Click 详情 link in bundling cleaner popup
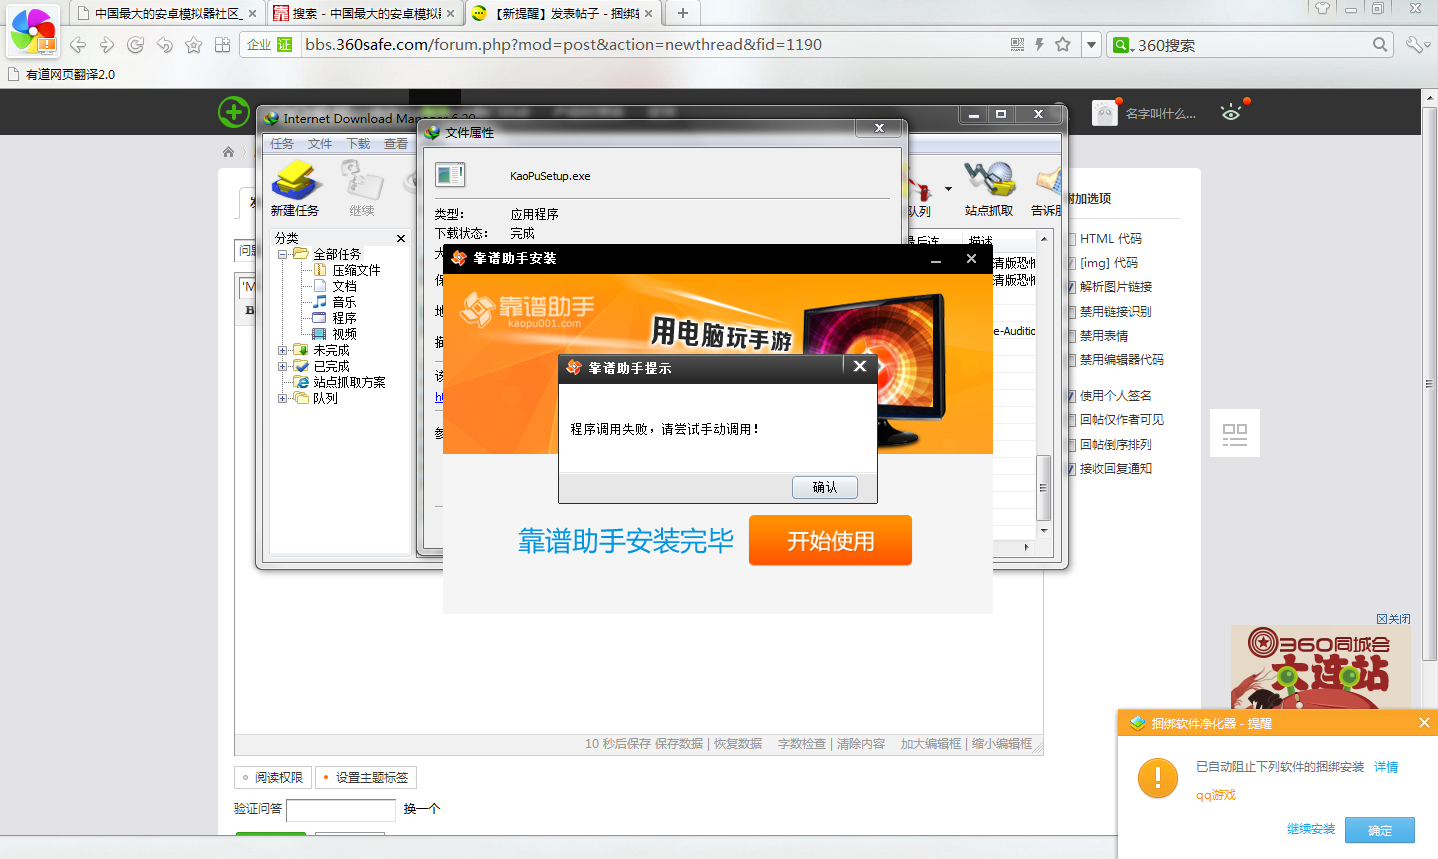The image size is (1438, 859). (1386, 767)
